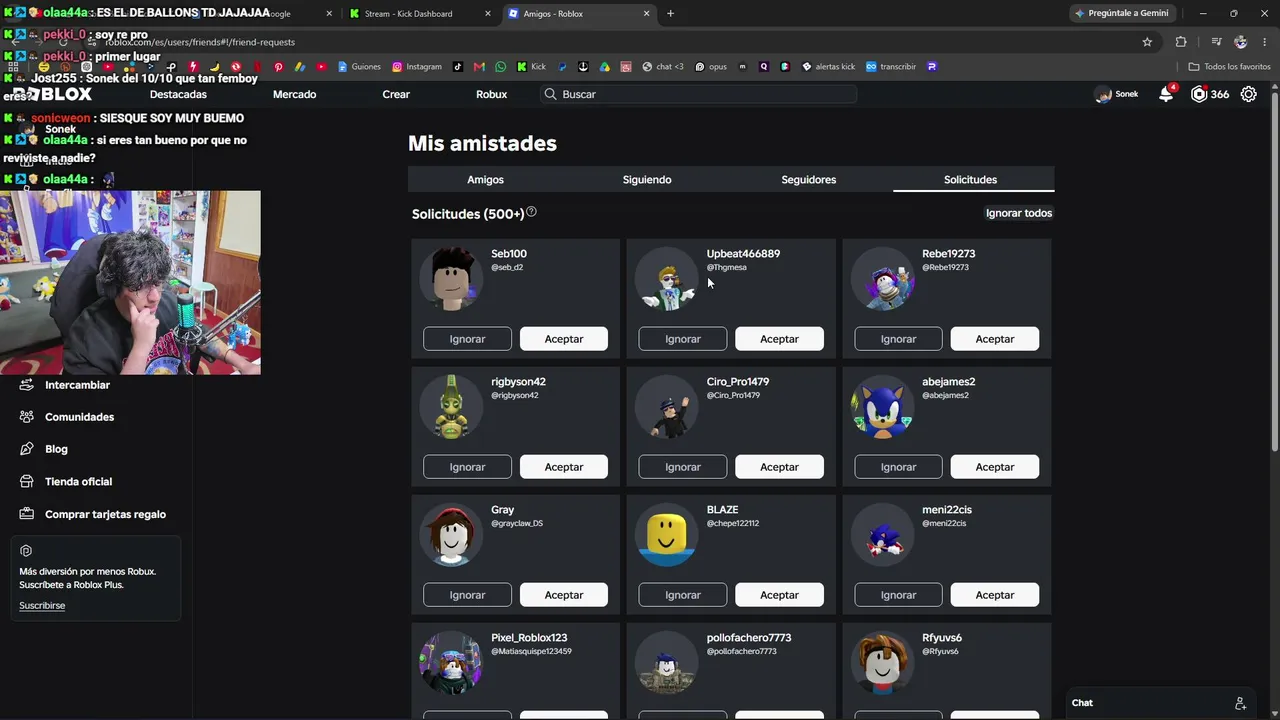The height and width of the screenshot is (720, 1280).
Task: Open Comunidades in the sidebar
Action: 80,417
